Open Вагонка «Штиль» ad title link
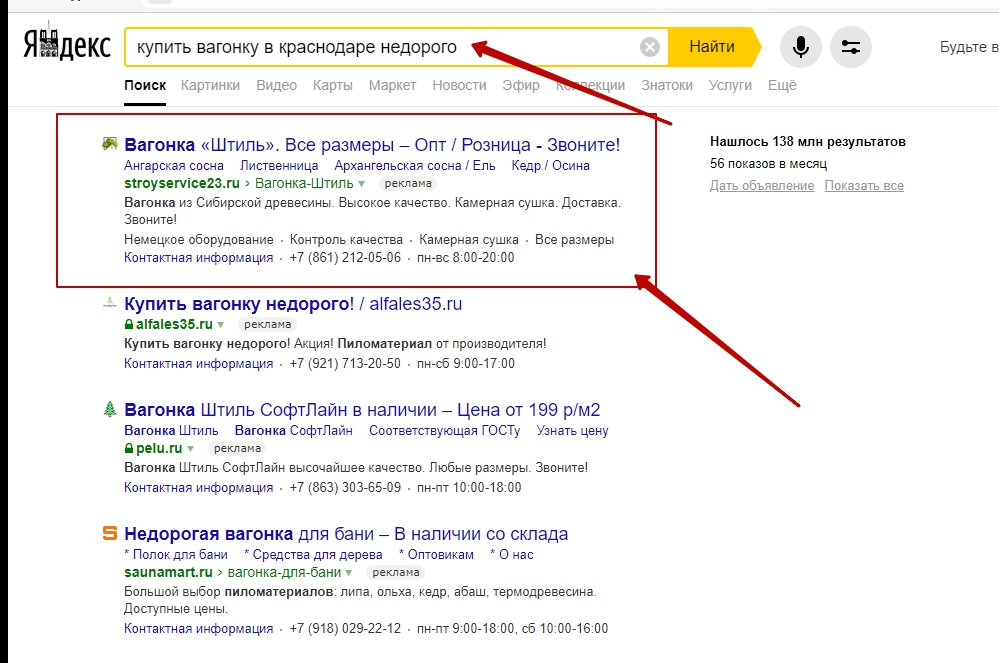The height and width of the screenshot is (663, 999). [x=372, y=145]
